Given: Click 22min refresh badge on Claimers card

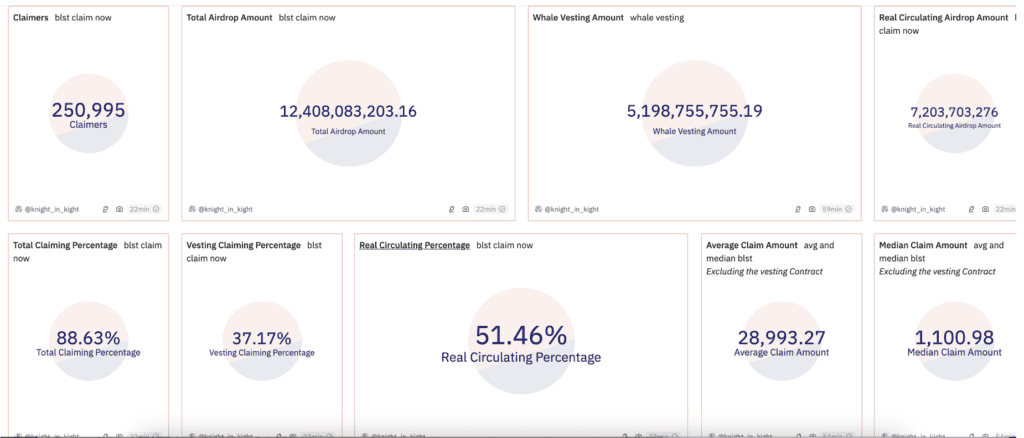Looking at the screenshot, I should tap(144, 209).
